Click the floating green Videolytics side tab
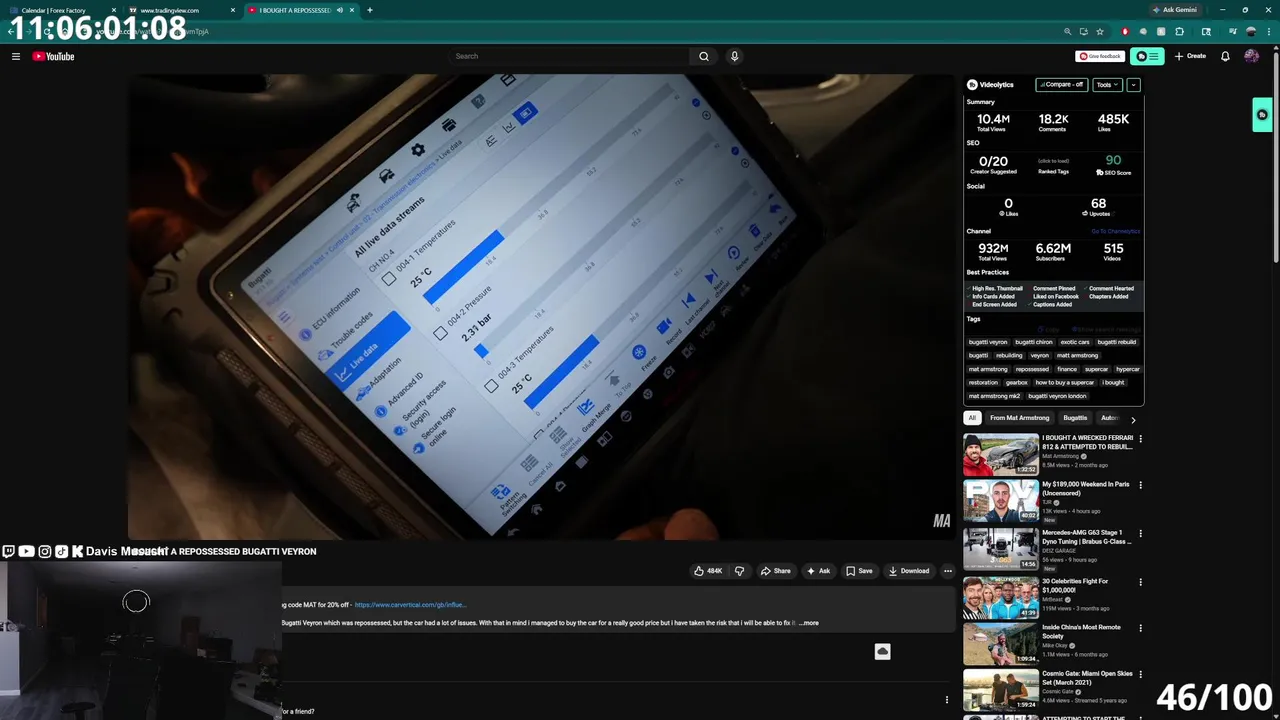The height and width of the screenshot is (720, 1280). (1262, 115)
